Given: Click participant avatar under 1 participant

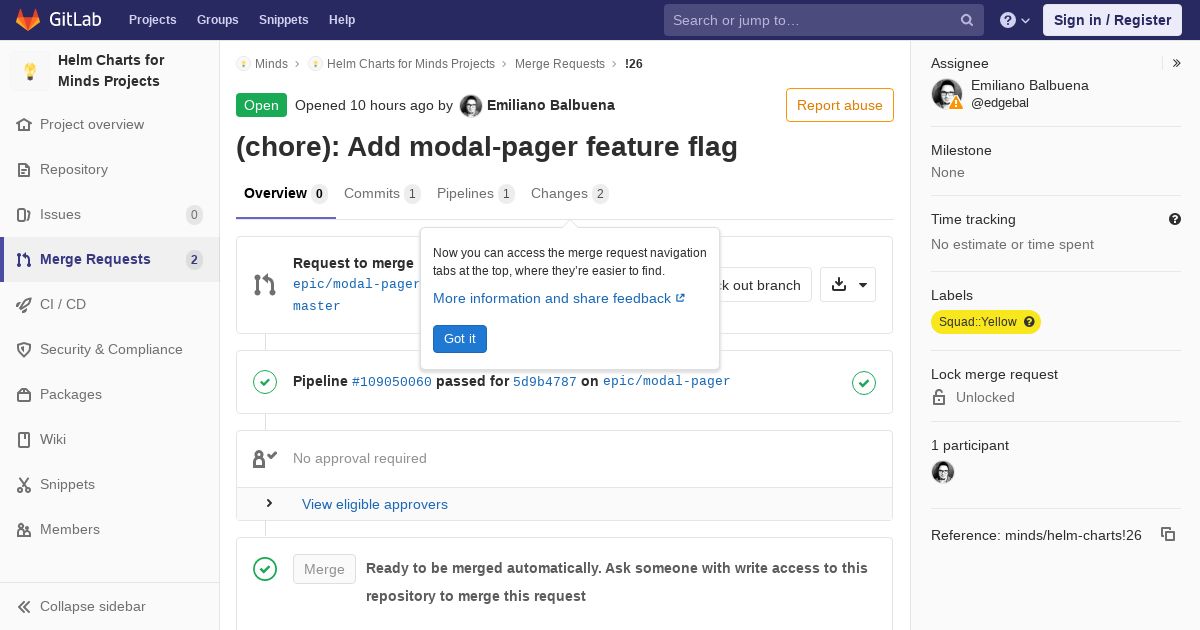Looking at the screenshot, I should (x=942, y=472).
